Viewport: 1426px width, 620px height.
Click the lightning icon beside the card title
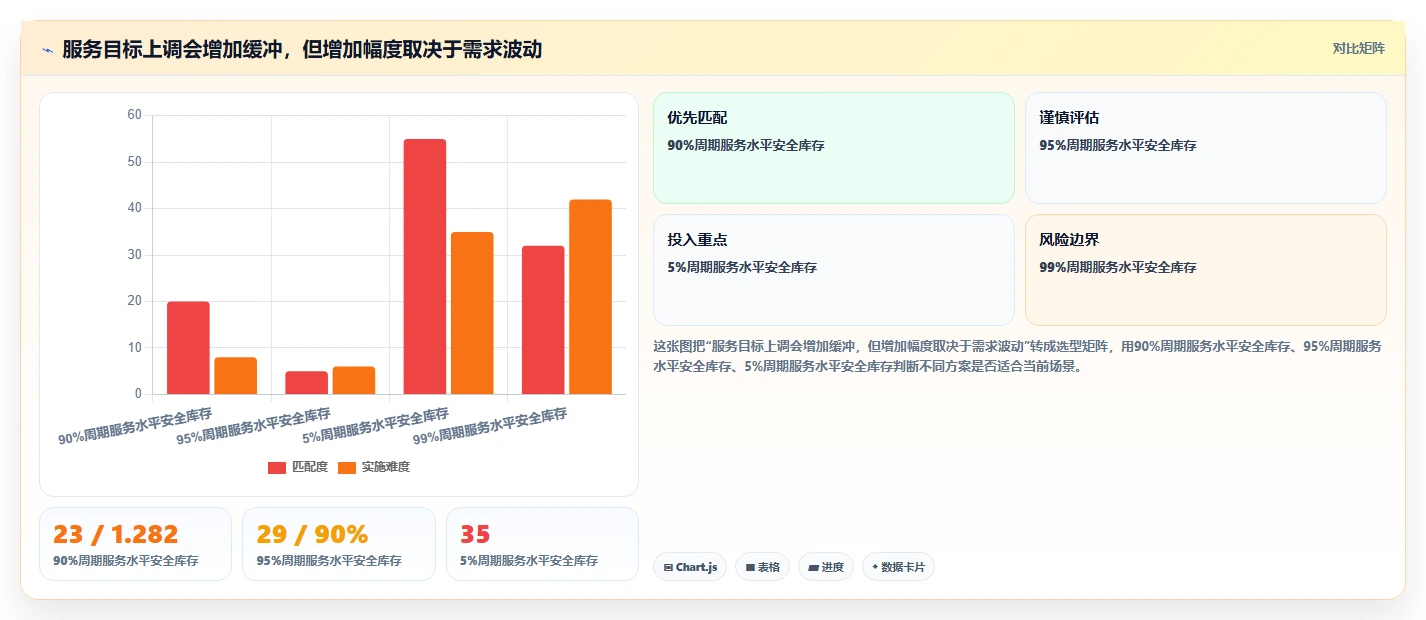tap(47, 50)
